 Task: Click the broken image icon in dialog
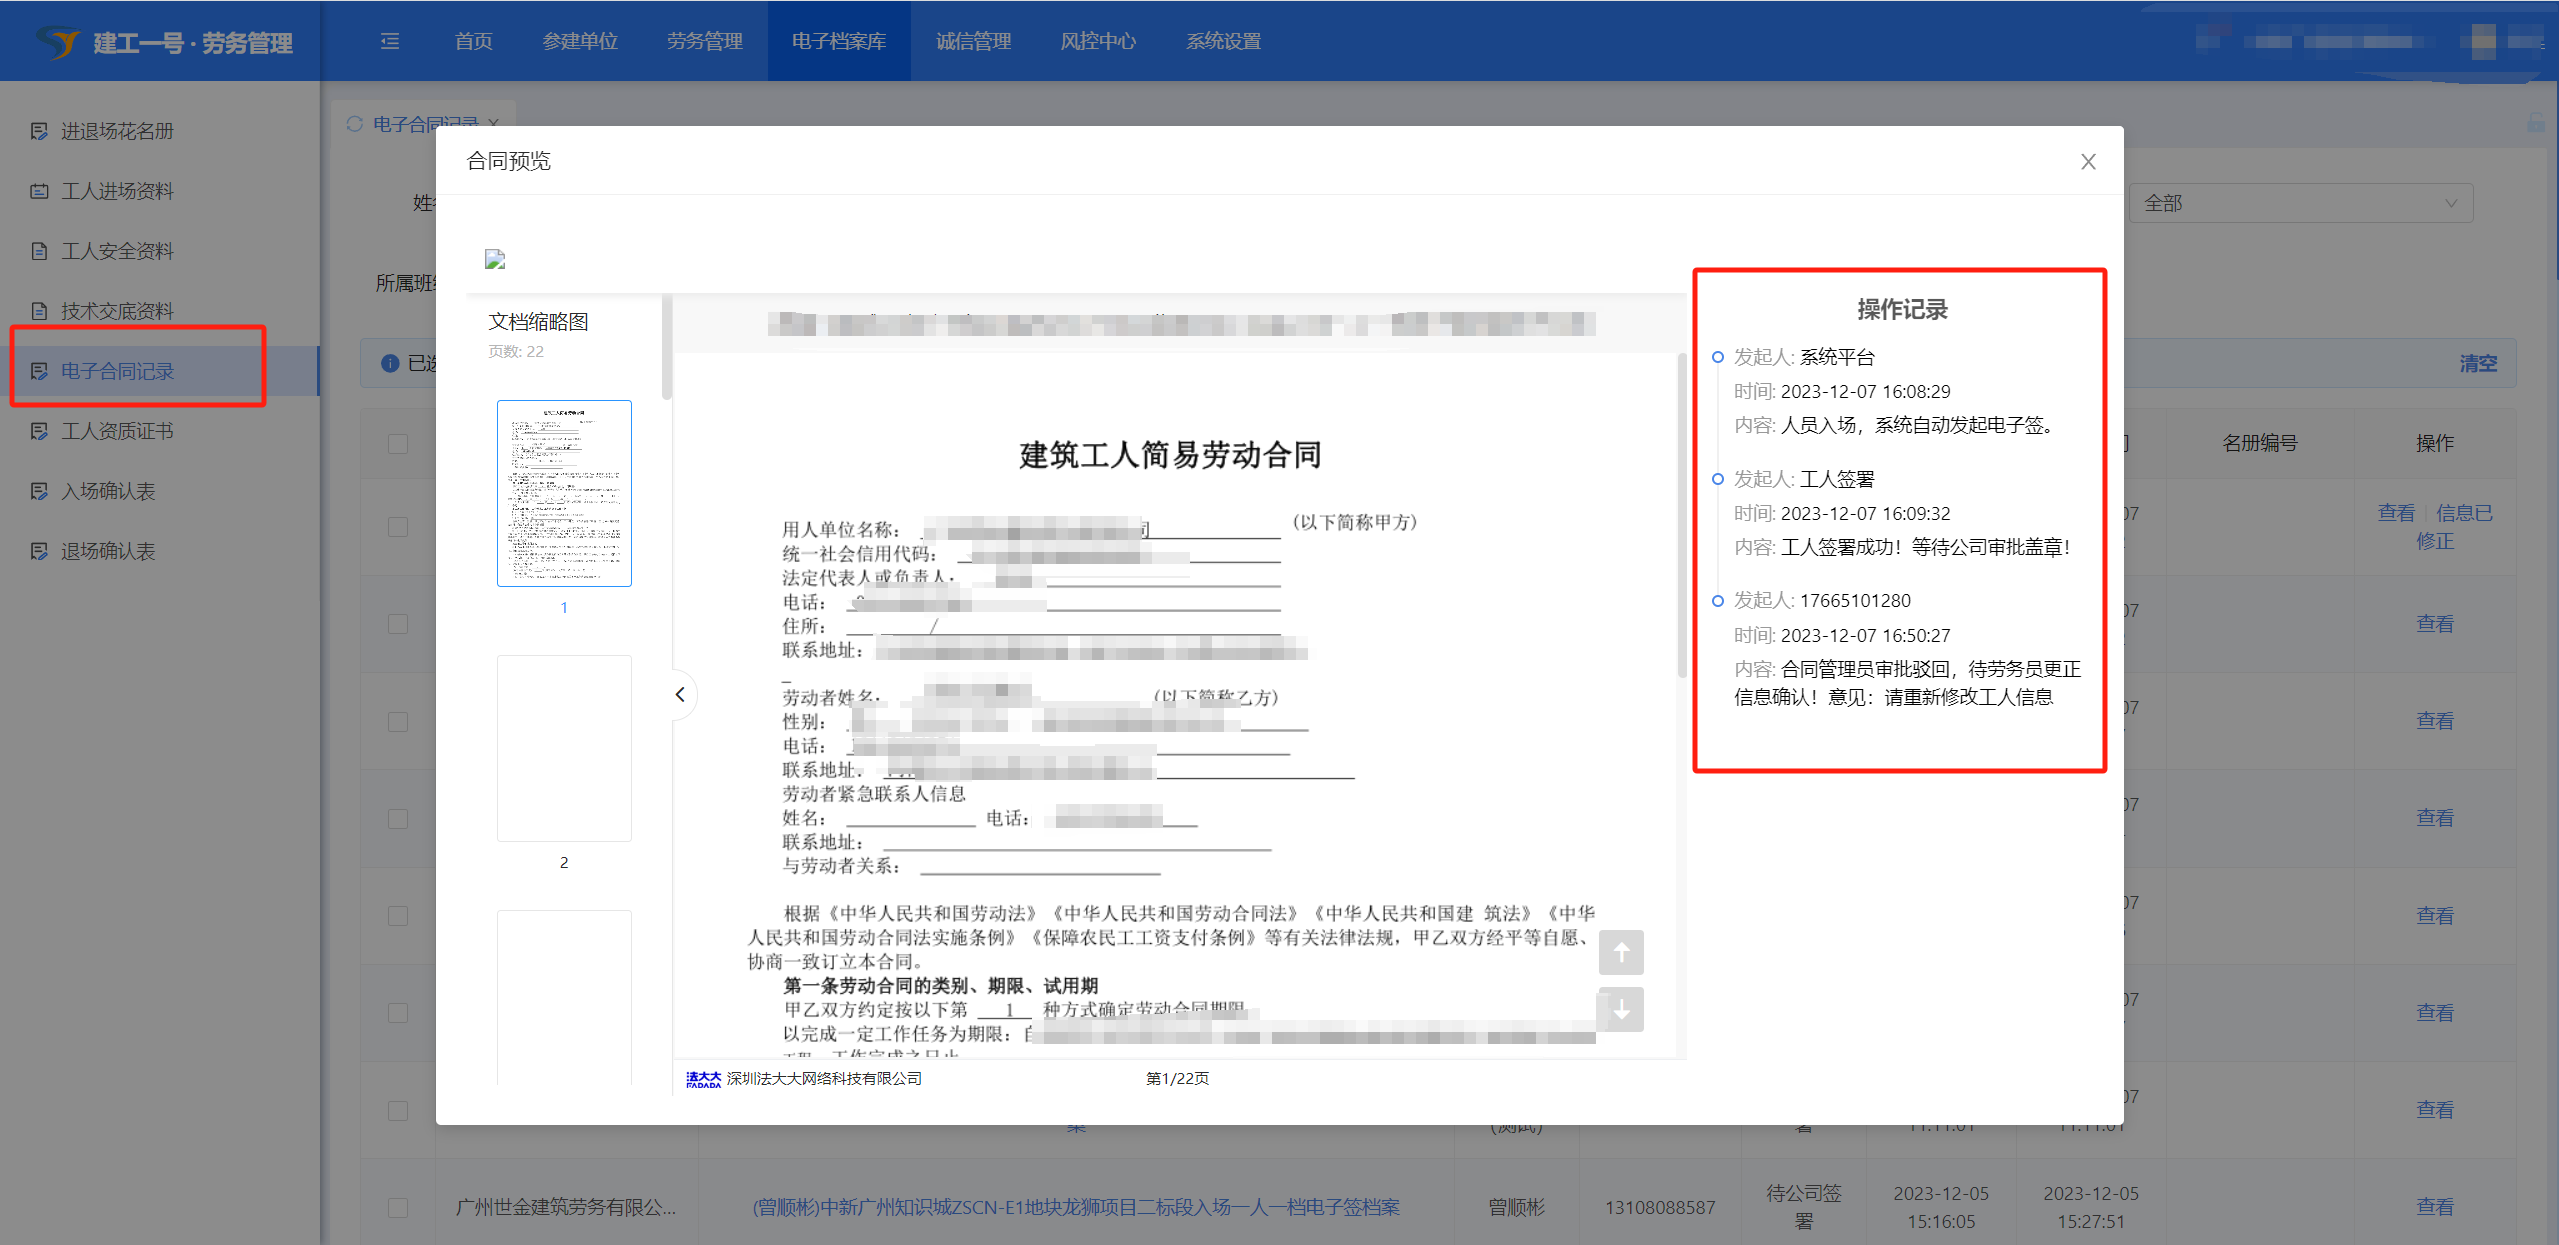pyautogui.click(x=495, y=260)
